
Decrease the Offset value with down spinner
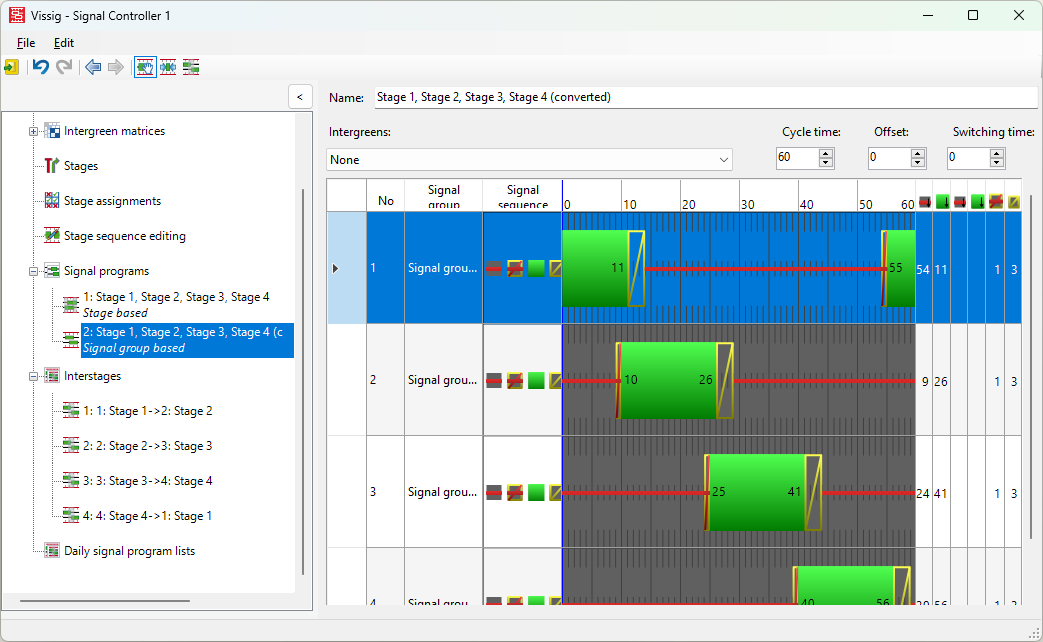(x=918, y=163)
